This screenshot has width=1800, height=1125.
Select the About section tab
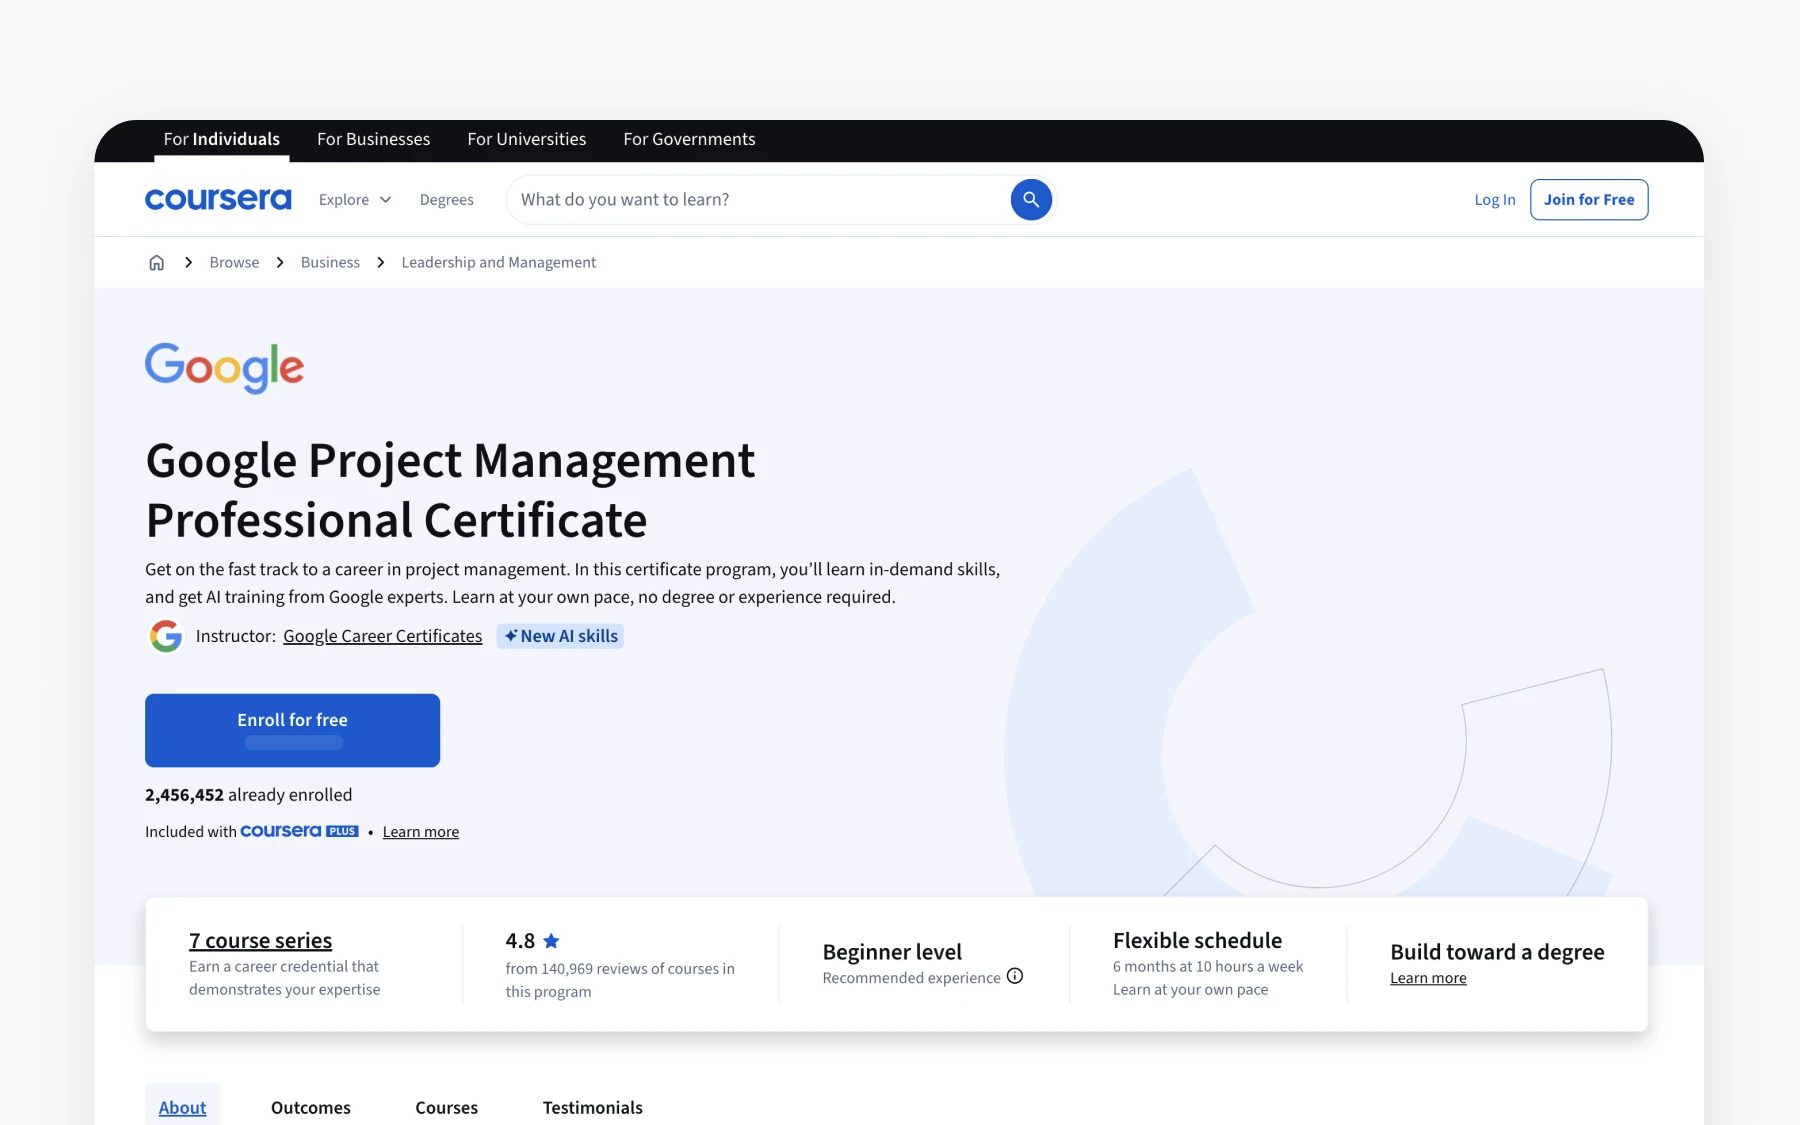pos(182,1107)
